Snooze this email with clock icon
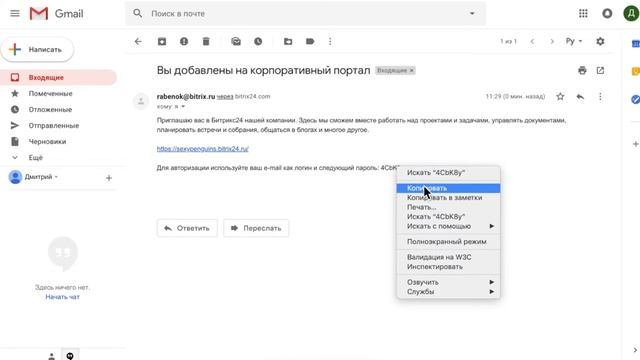This screenshot has height=360, width=640. pyautogui.click(x=258, y=42)
